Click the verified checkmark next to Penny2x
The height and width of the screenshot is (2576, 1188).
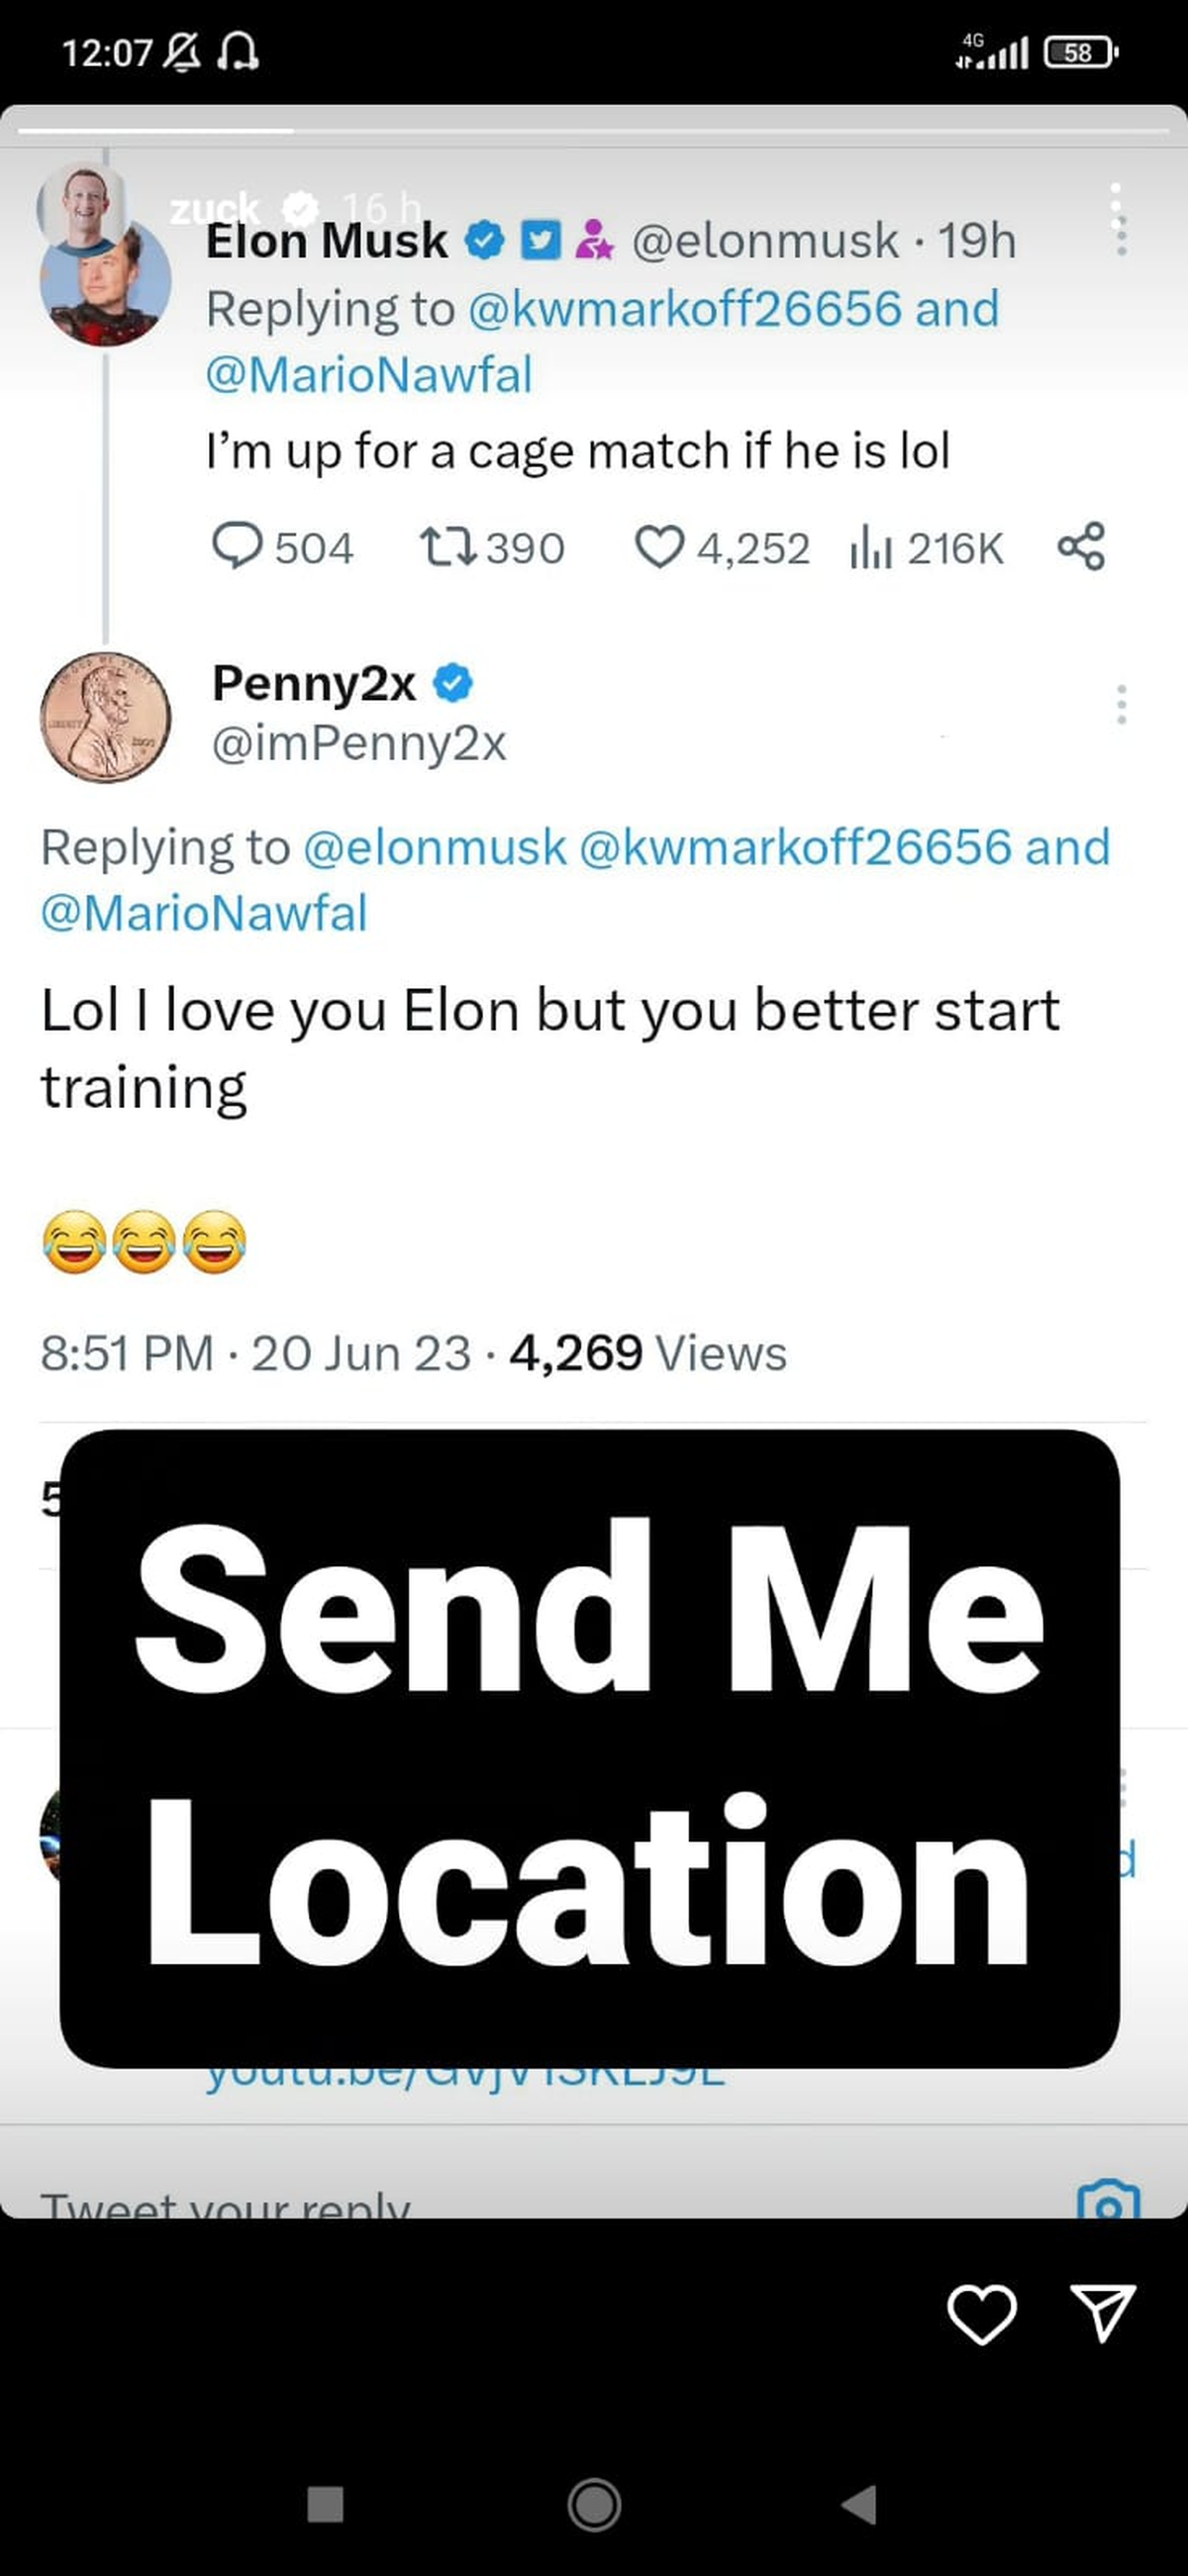point(452,685)
